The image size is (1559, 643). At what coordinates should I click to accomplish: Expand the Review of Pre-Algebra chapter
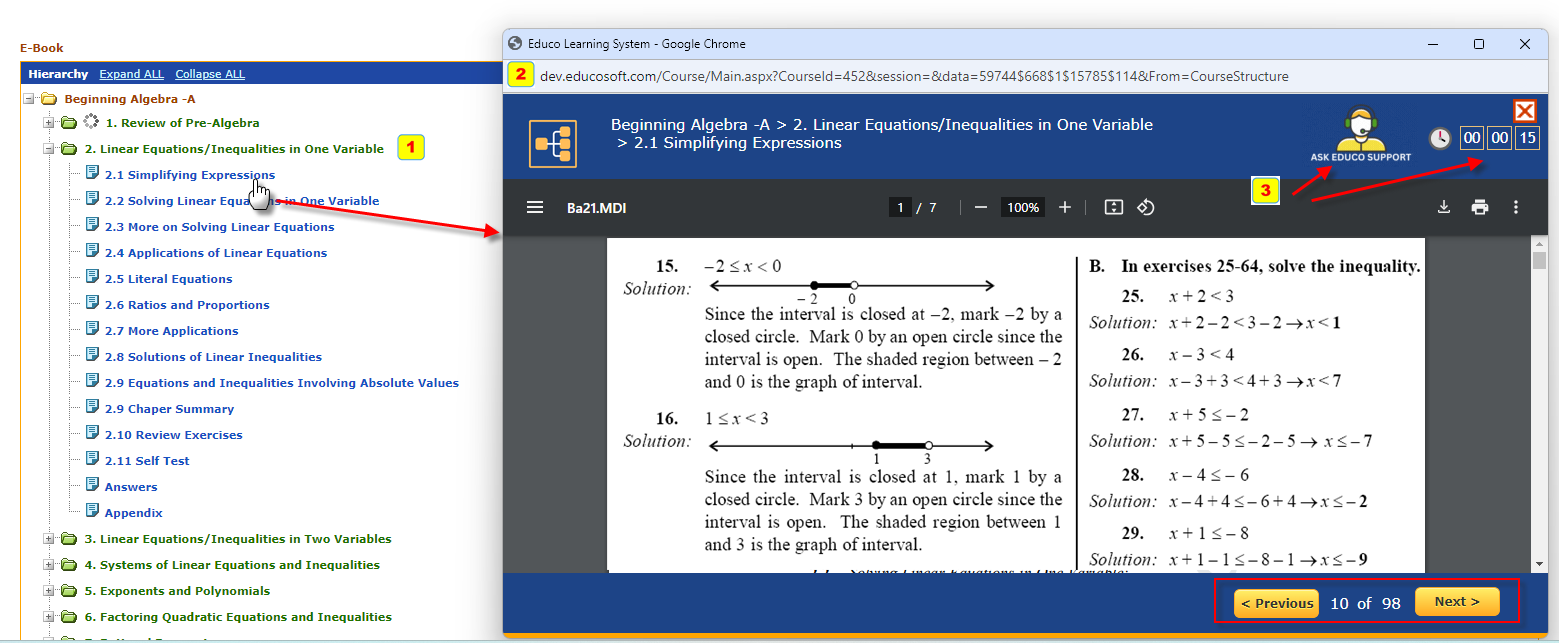coord(48,124)
